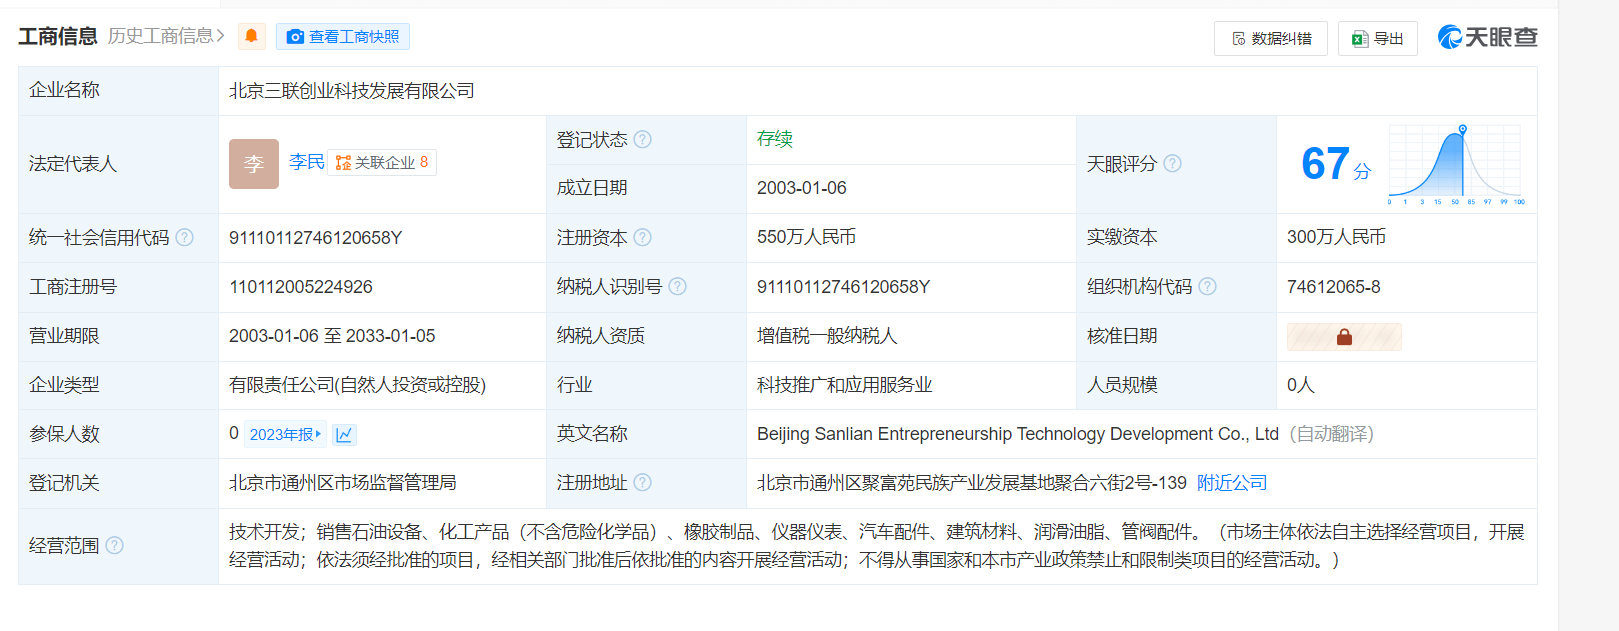1619x631 pixels.
Task: Click the help icon beside 纳税人识别号
Action: point(678,287)
